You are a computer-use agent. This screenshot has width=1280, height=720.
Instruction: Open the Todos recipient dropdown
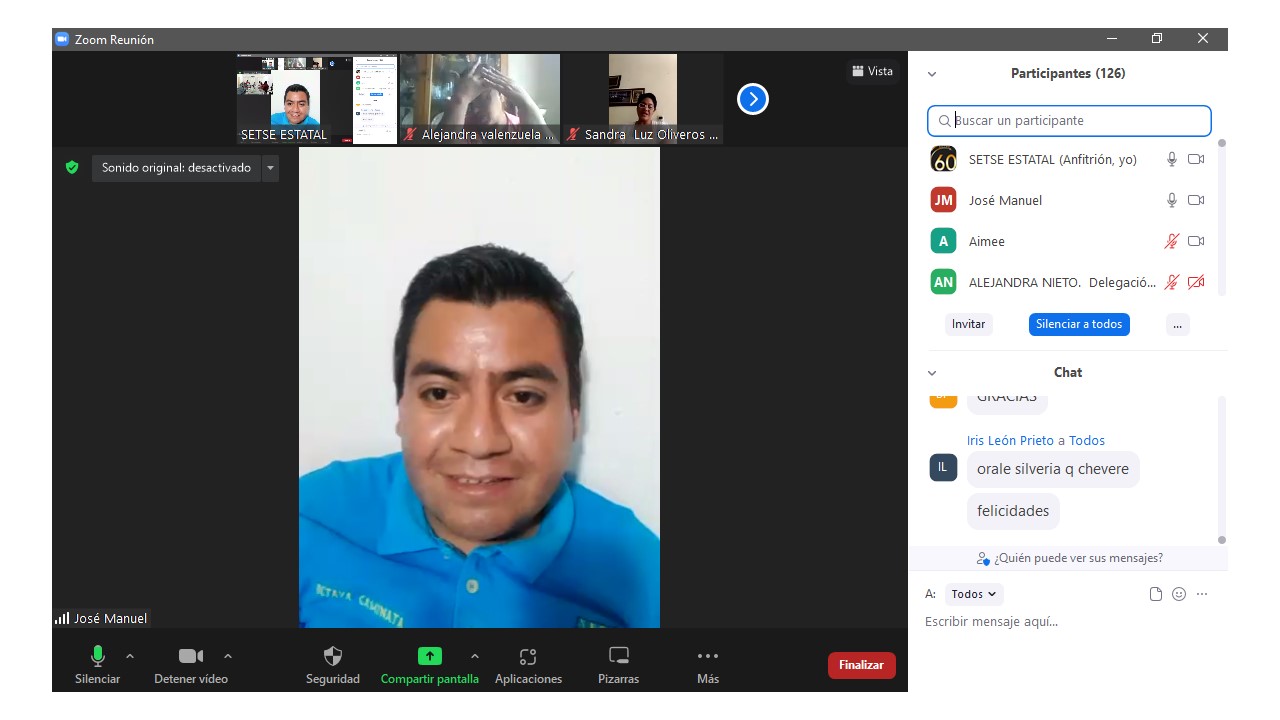coord(973,594)
